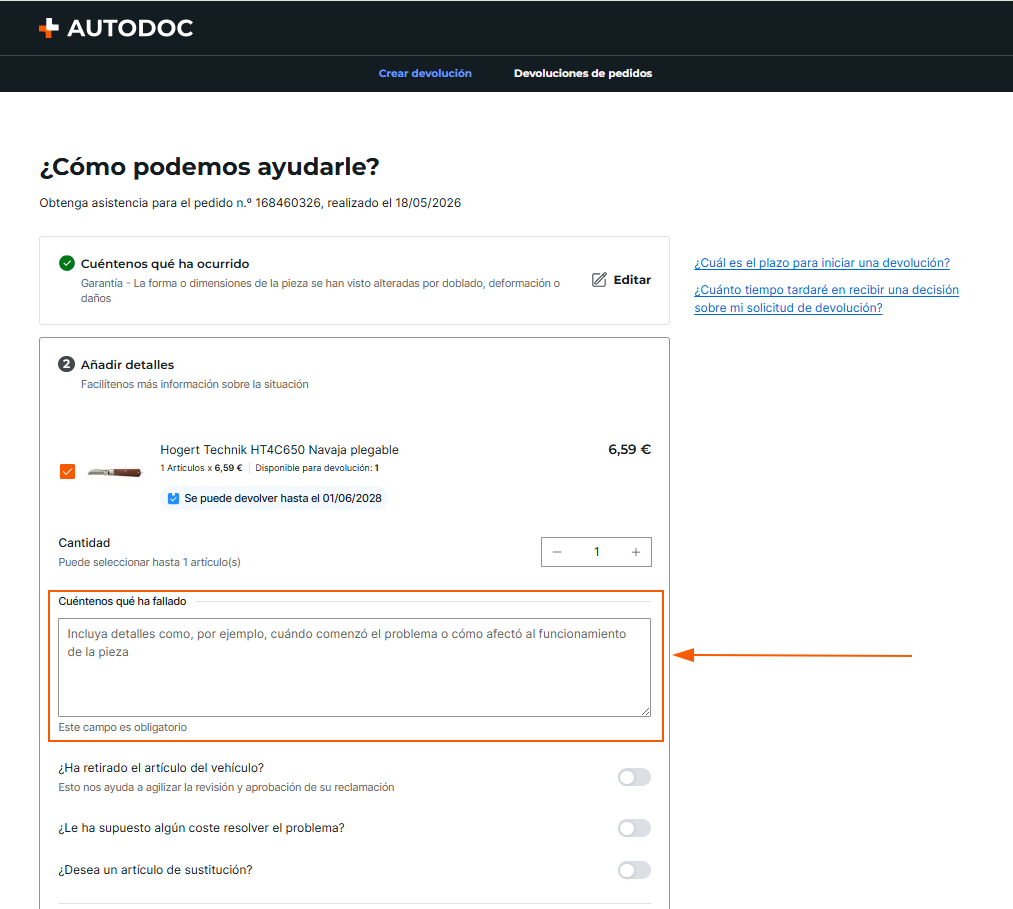
Task: Open '¿Cuál es el plazo para iniciar' link
Action: click(x=822, y=263)
